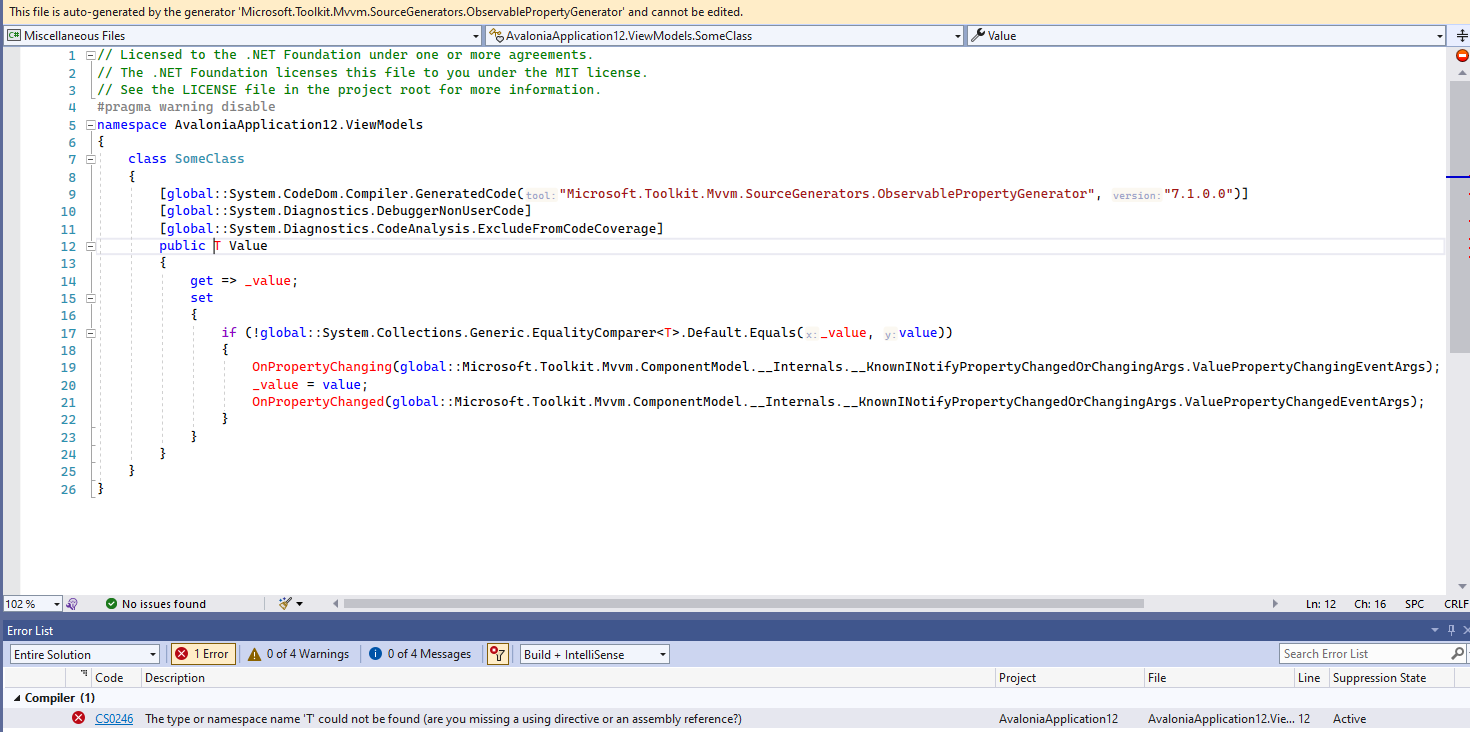
Task: Collapse the Compiler (1) group
Action: pyautogui.click(x=17, y=698)
